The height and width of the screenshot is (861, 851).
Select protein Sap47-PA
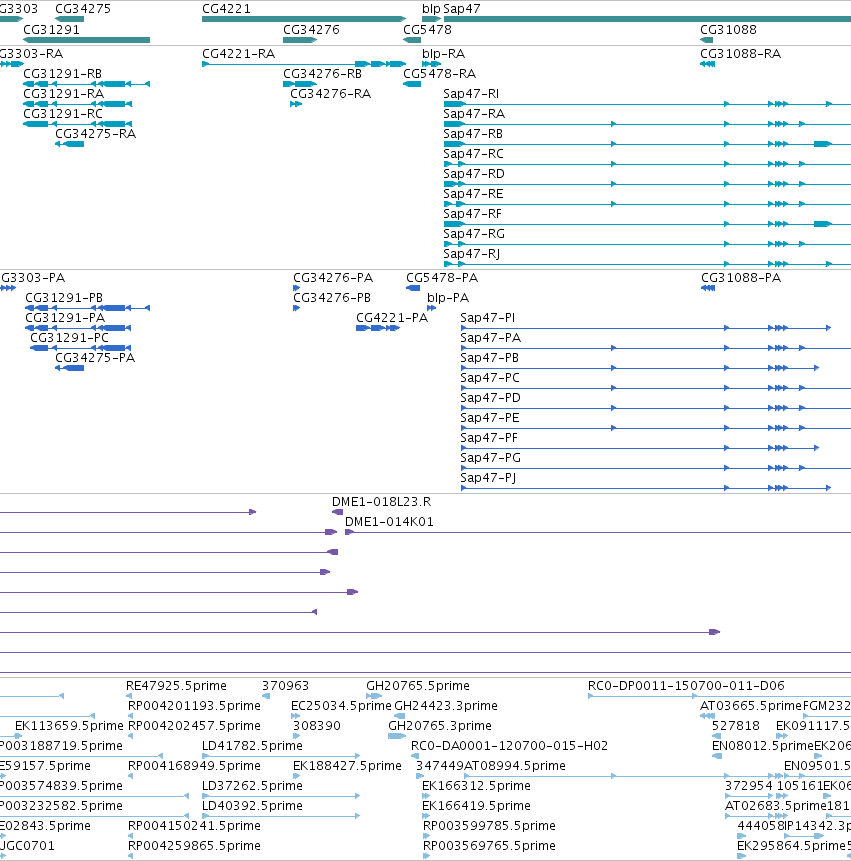[x=656, y=348]
